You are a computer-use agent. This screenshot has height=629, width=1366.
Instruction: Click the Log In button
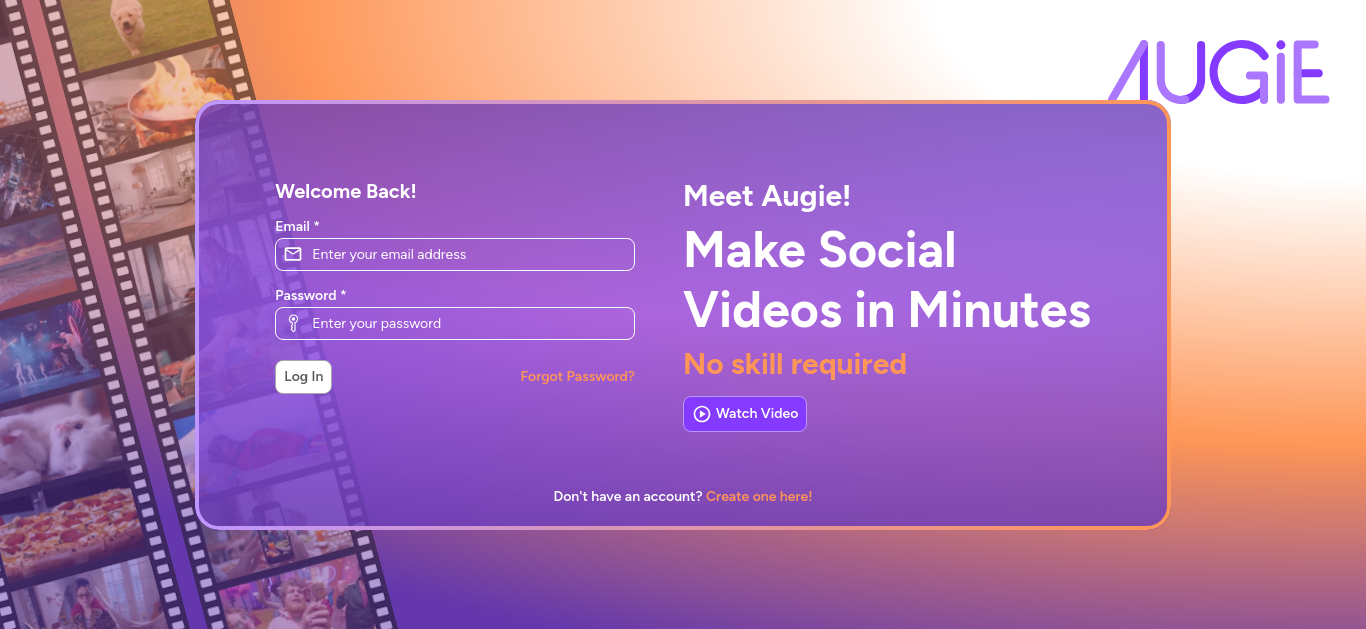pyautogui.click(x=304, y=377)
